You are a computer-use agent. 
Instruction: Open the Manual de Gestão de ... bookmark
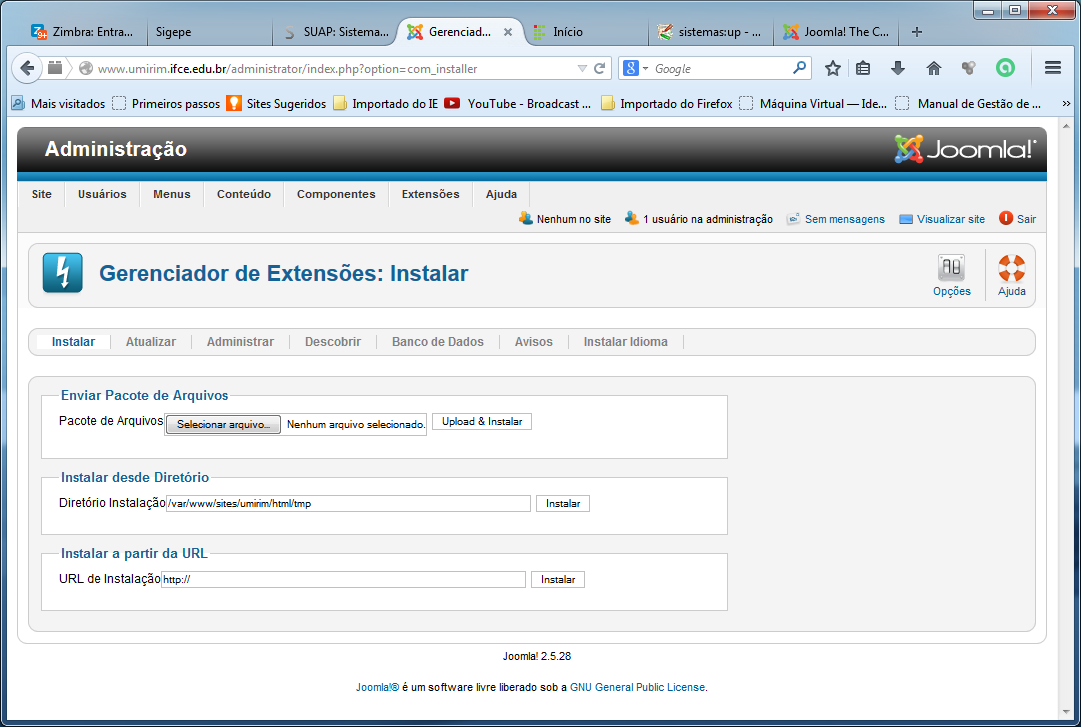coord(968,103)
